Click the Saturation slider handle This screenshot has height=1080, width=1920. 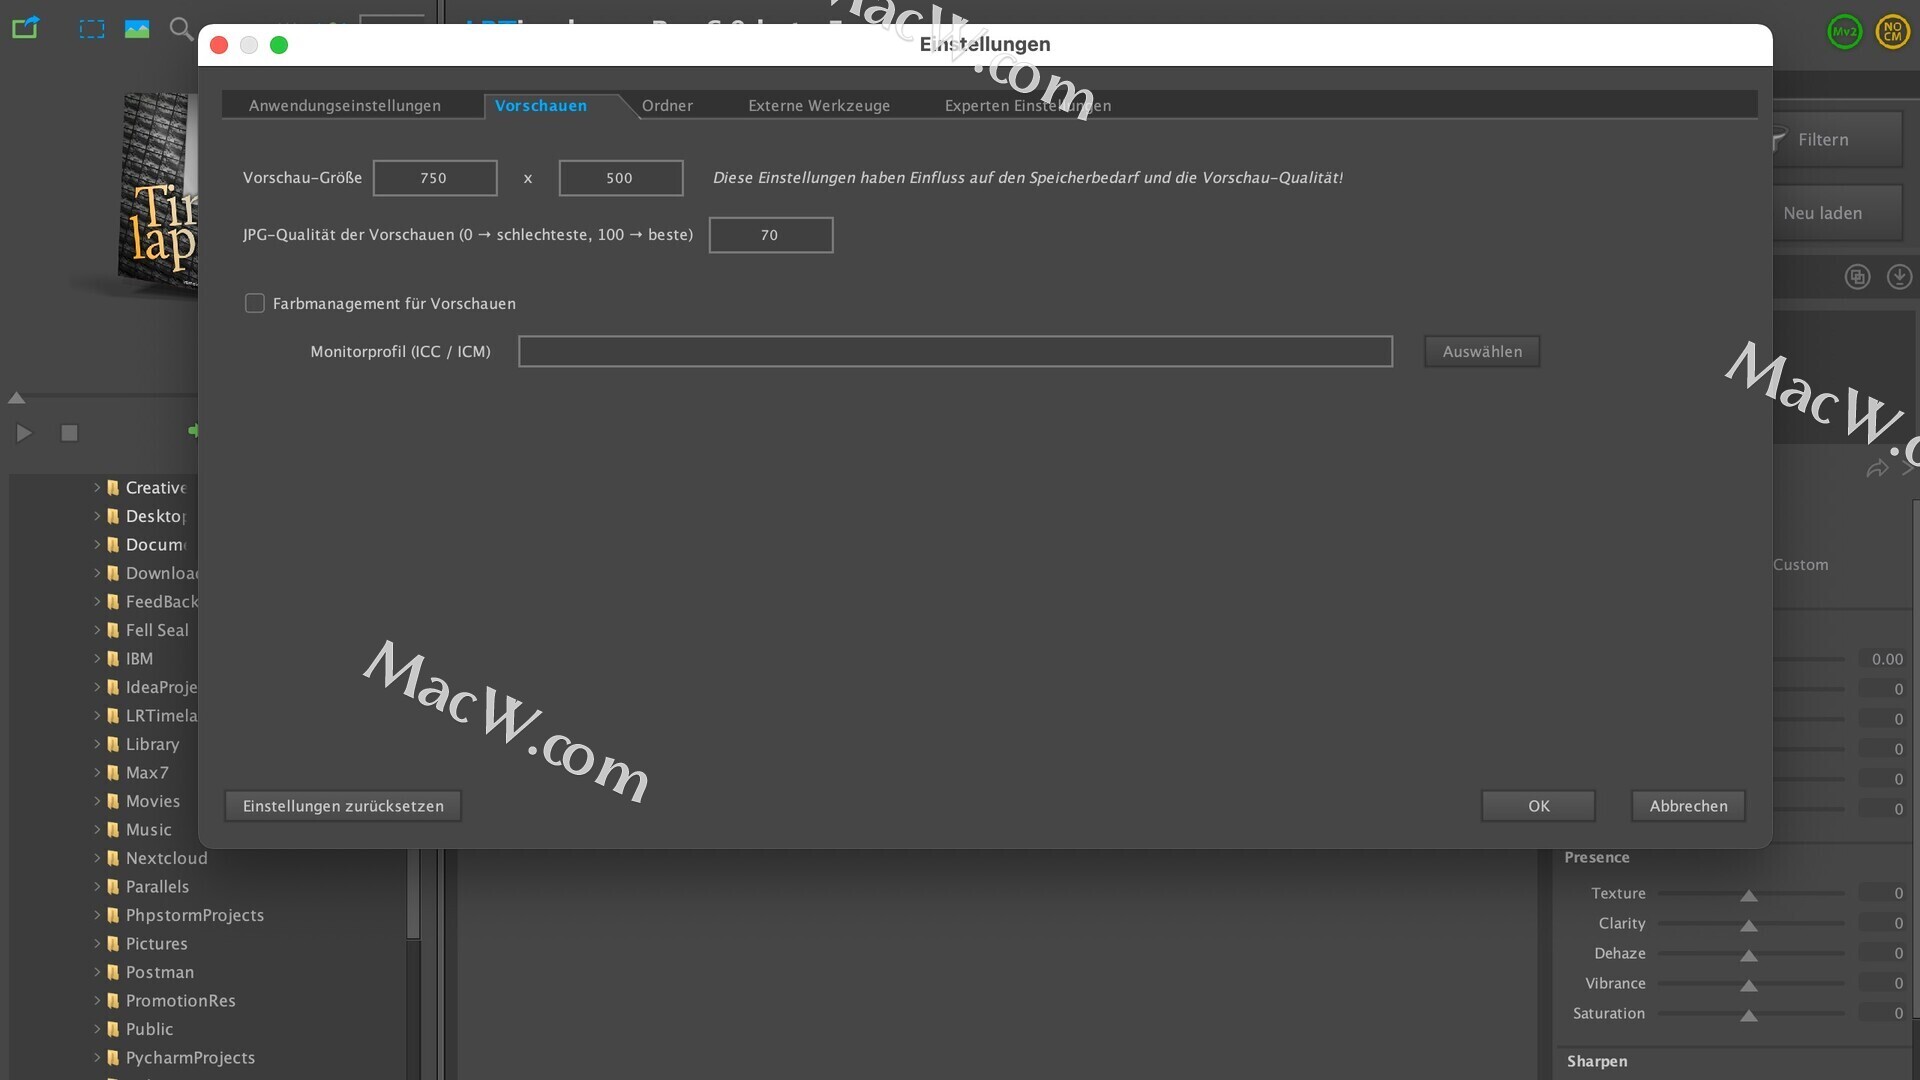coord(1748,1016)
